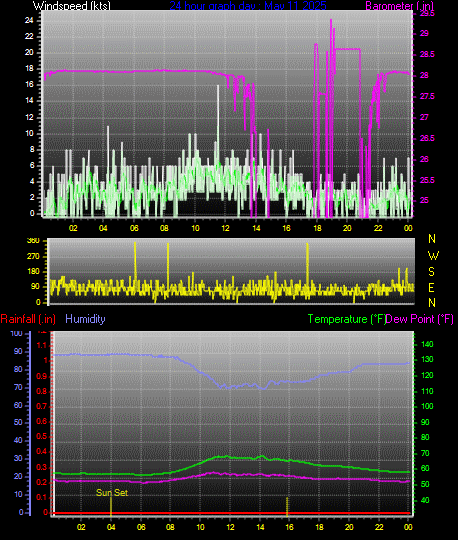Click the 140 value on temperature axis
Screen dimensions: 458x540
pyautogui.click(x=427, y=344)
